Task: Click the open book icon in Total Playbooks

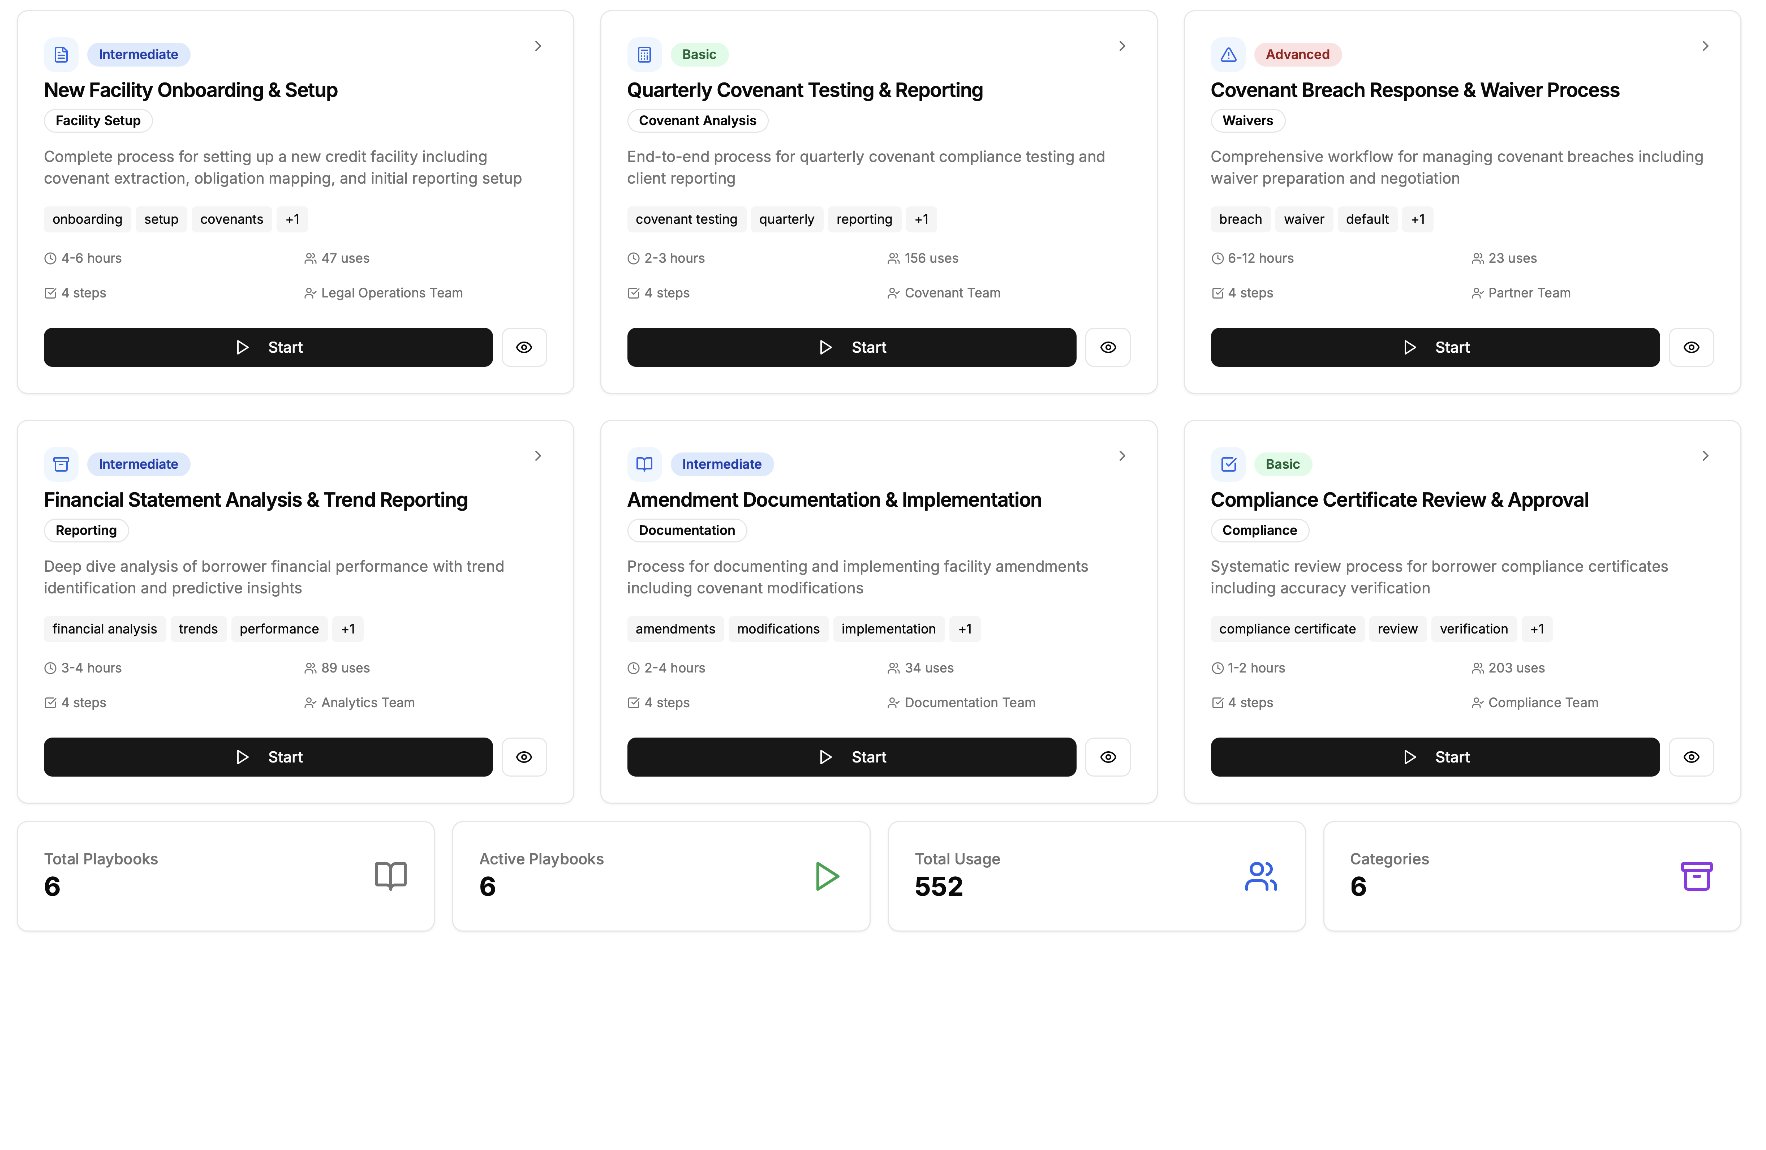Action: (390, 876)
